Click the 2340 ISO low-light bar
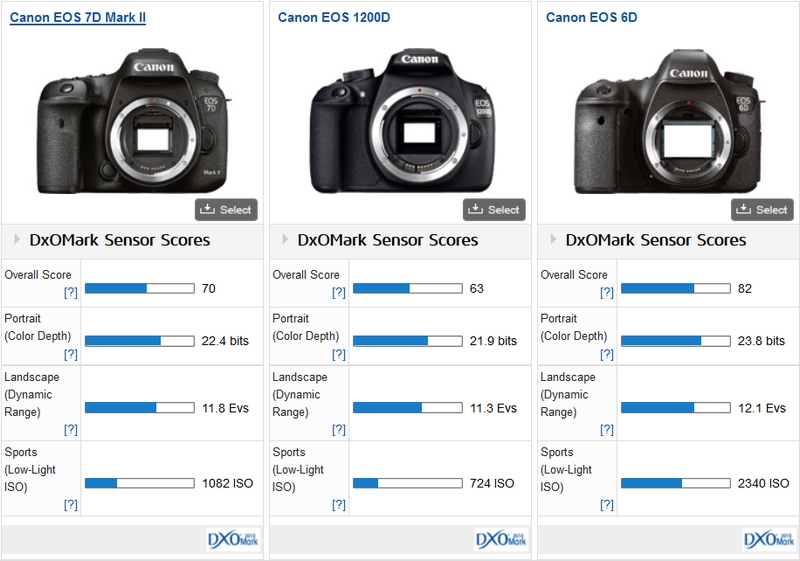This screenshot has height=561, width=800. (x=676, y=483)
